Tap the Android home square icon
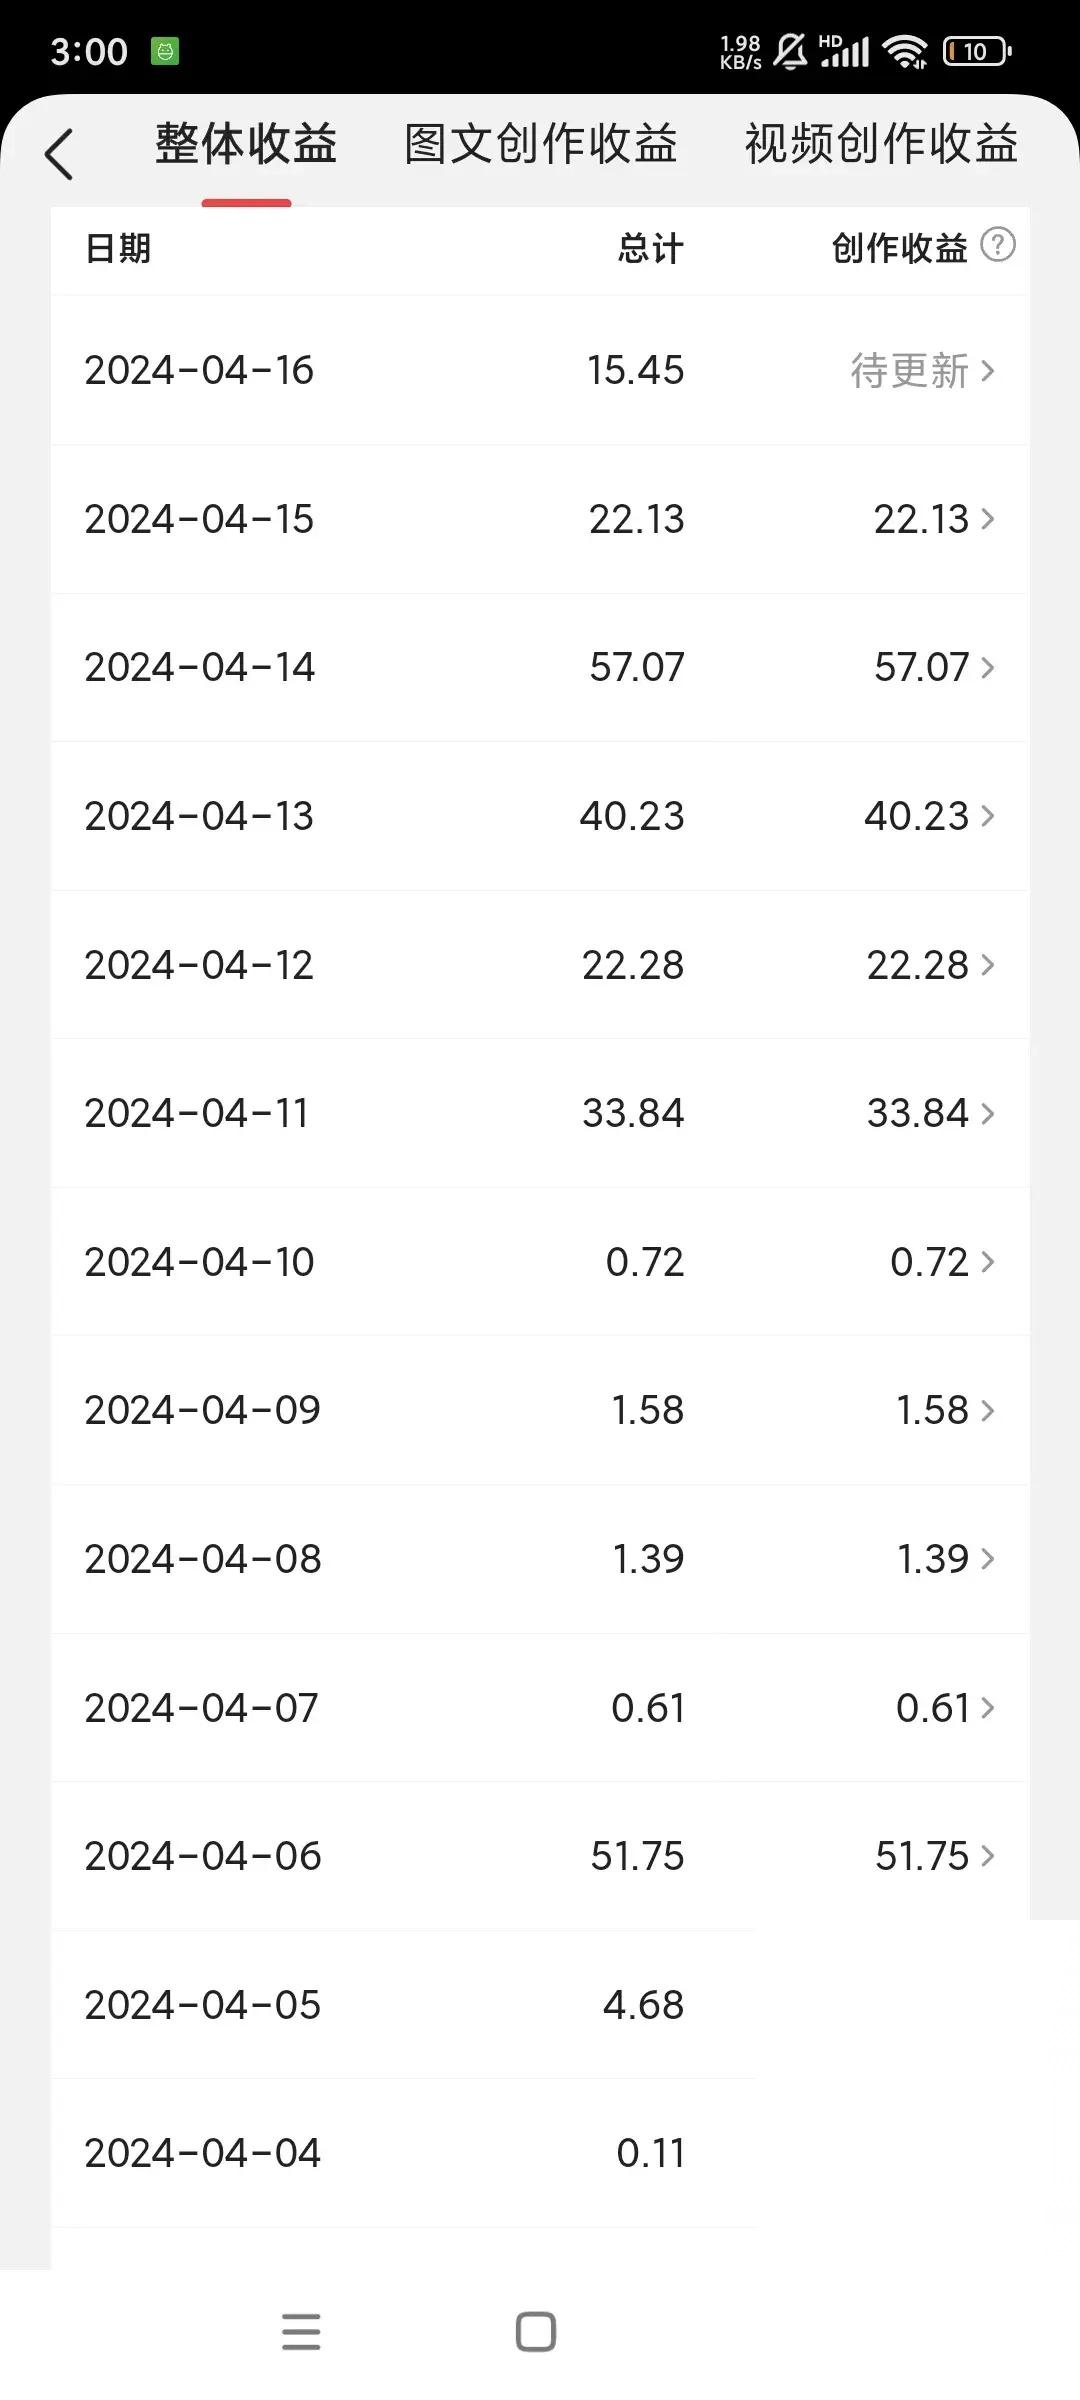This screenshot has height=2400, width=1080. tap(536, 2331)
